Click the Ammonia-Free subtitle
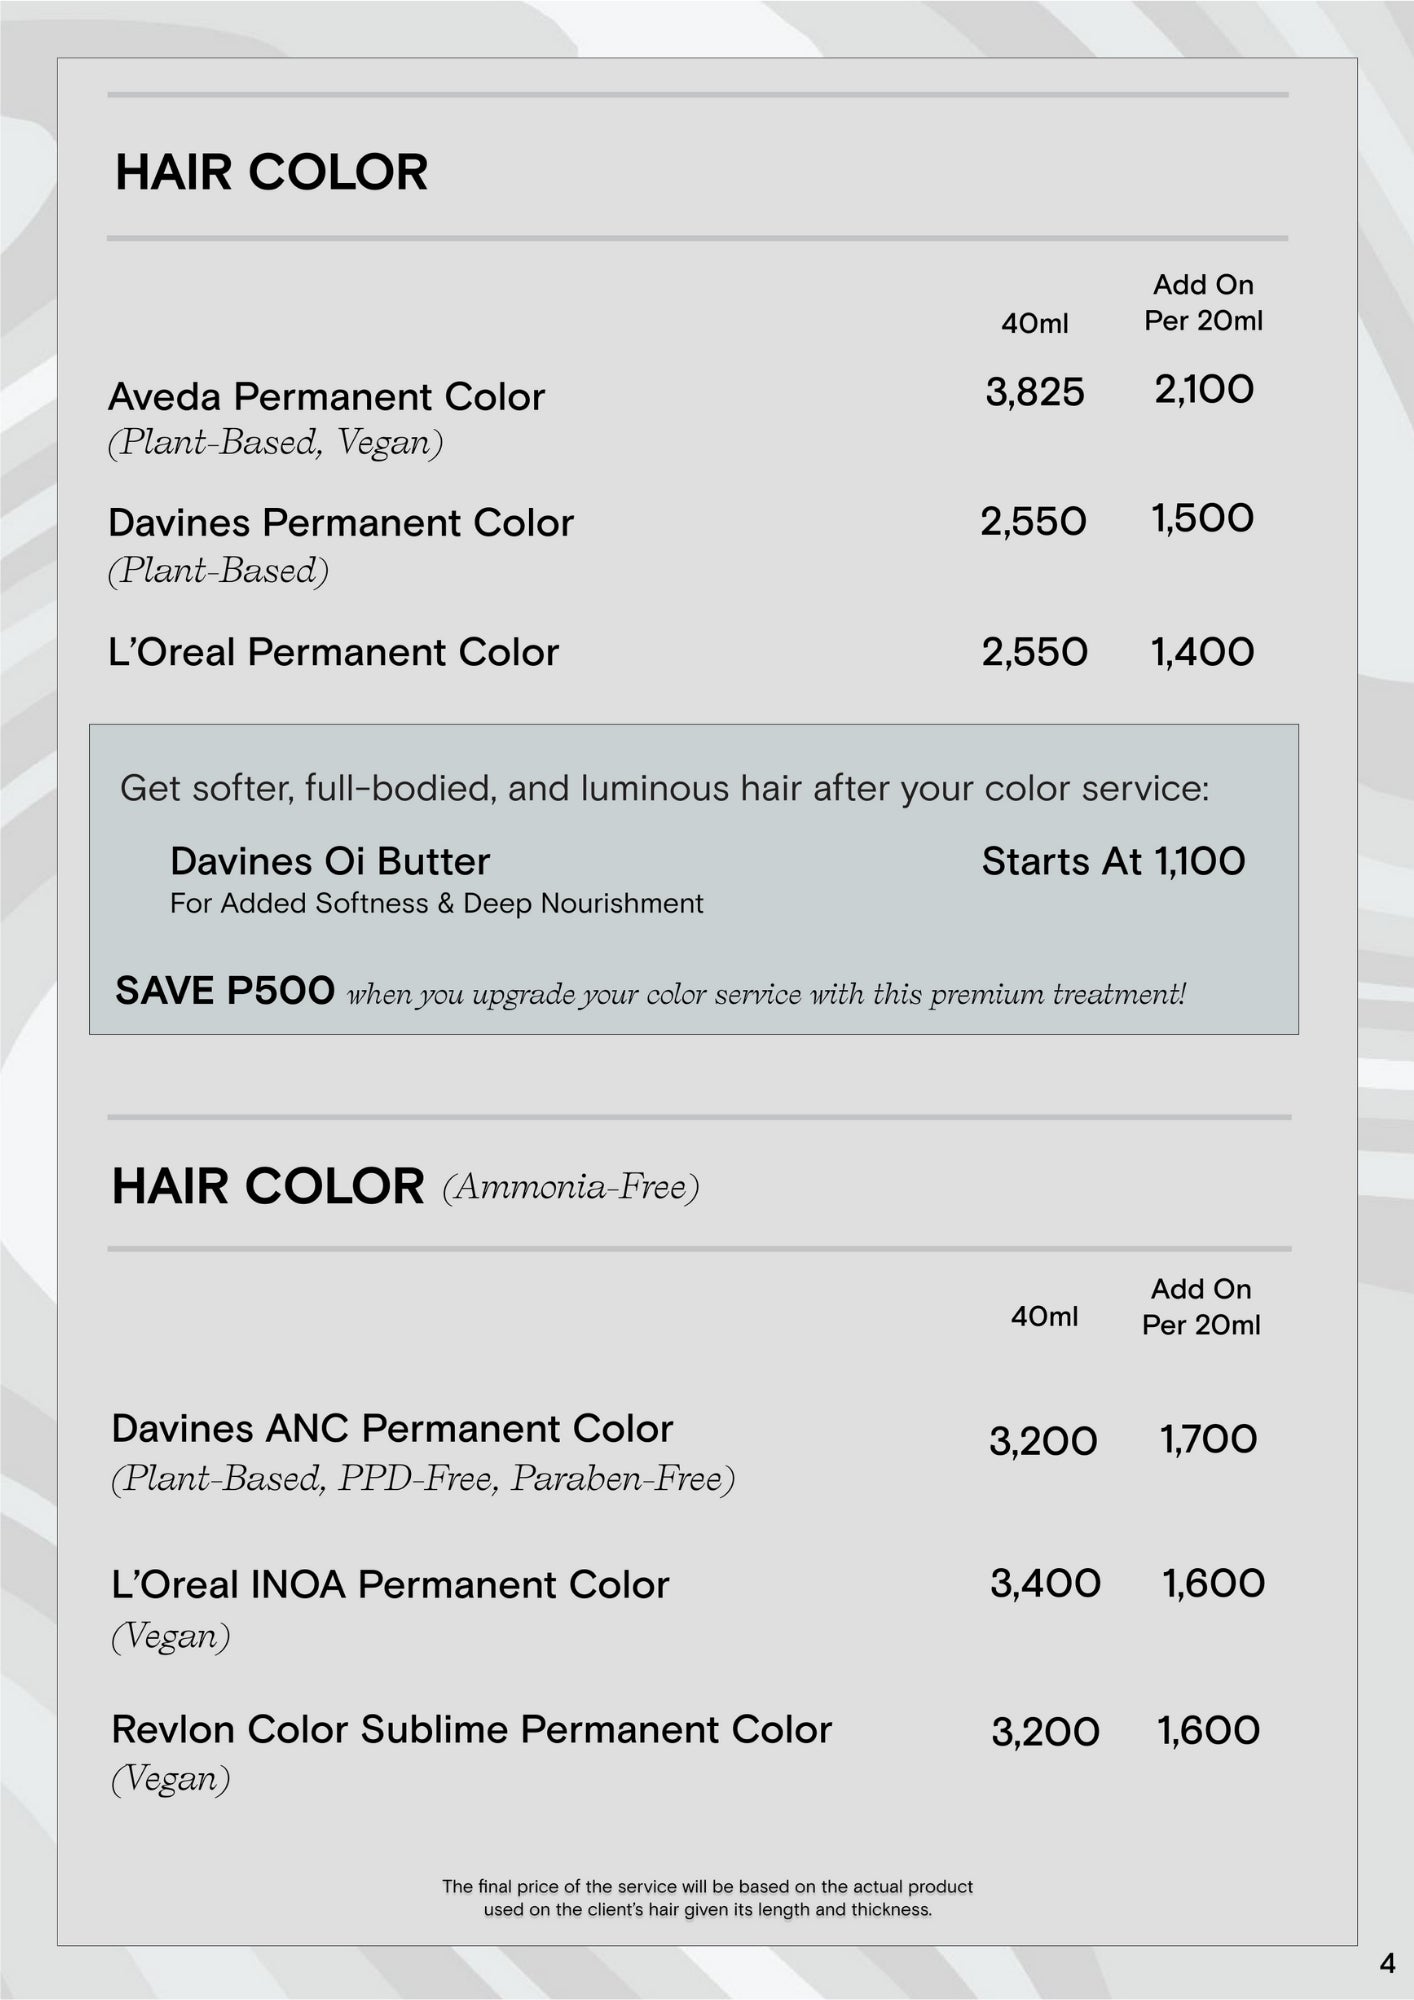This screenshot has height=2000, width=1414. pyautogui.click(x=570, y=1187)
